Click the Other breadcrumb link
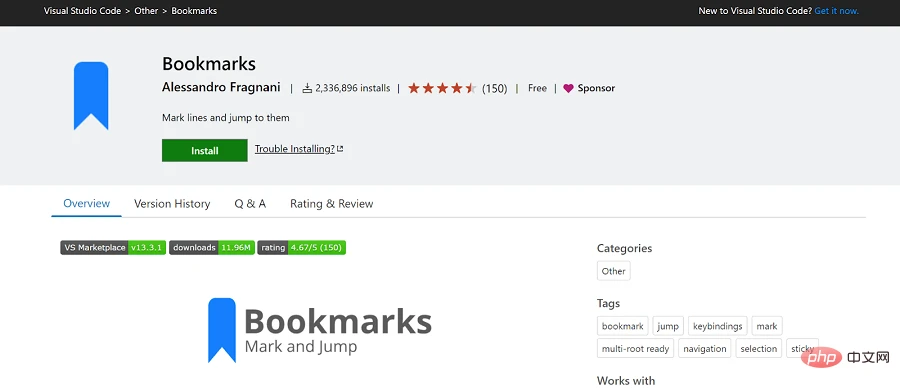 146,11
